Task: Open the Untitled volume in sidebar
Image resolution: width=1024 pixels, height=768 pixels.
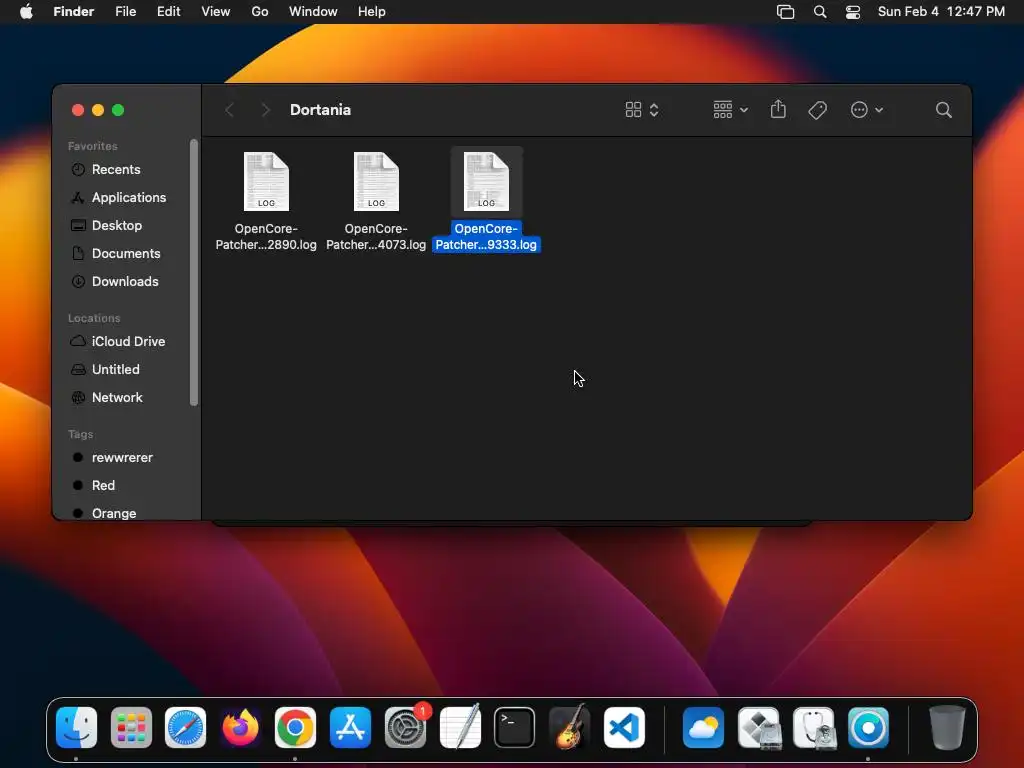Action: pyautogui.click(x=116, y=370)
